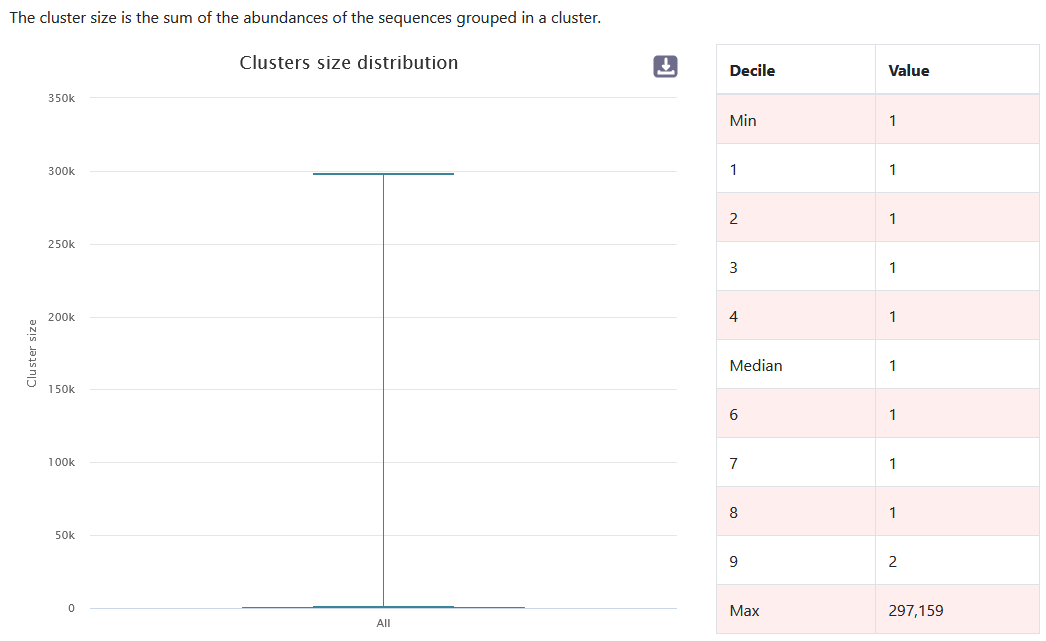Screen dimensions: 1046x641
Task: Click the download arrow inside the tray symbol
Action: tap(664, 66)
